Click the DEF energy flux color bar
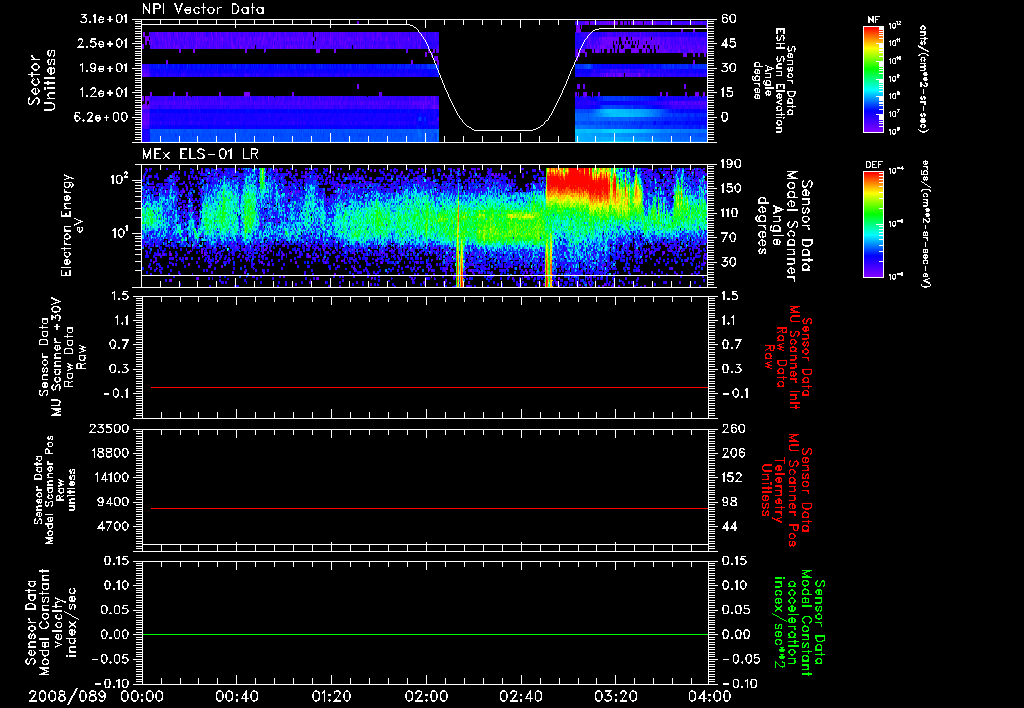Image resolution: width=1024 pixels, height=708 pixels. (874, 224)
